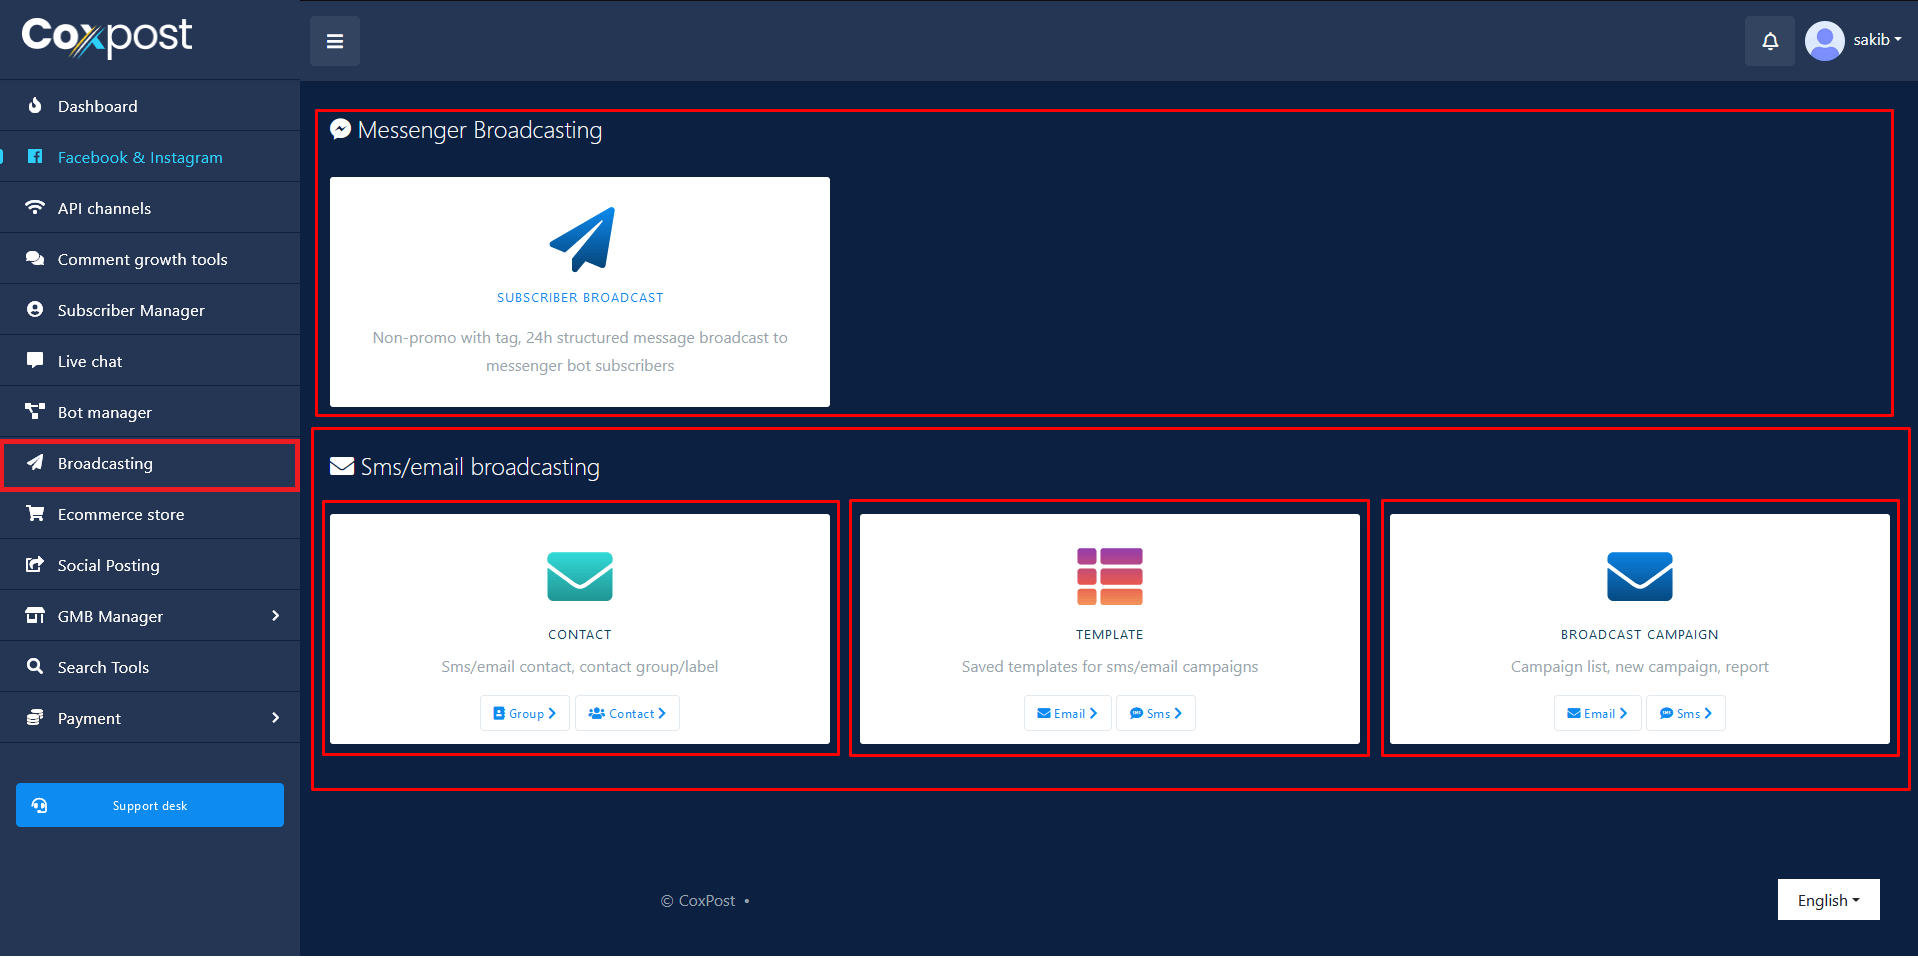Expand the GMB Manager submenu arrow
Image resolution: width=1918 pixels, height=958 pixels.
275,616
